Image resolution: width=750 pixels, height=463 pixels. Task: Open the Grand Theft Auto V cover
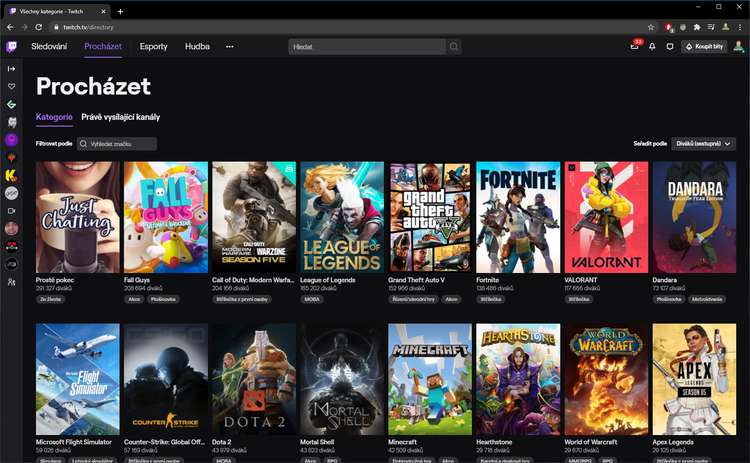click(430, 217)
